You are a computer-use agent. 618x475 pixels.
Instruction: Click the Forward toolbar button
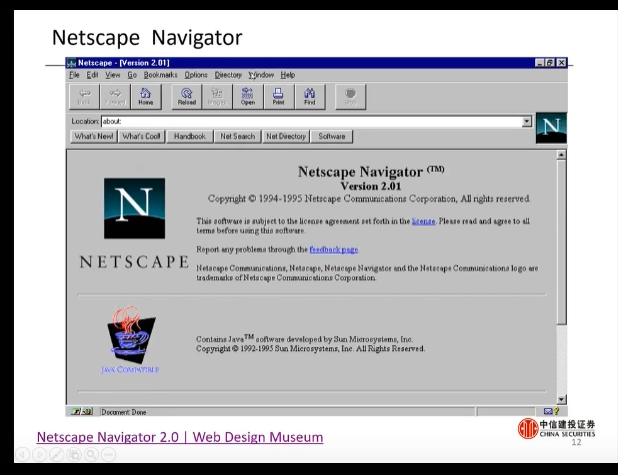point(115,97)
